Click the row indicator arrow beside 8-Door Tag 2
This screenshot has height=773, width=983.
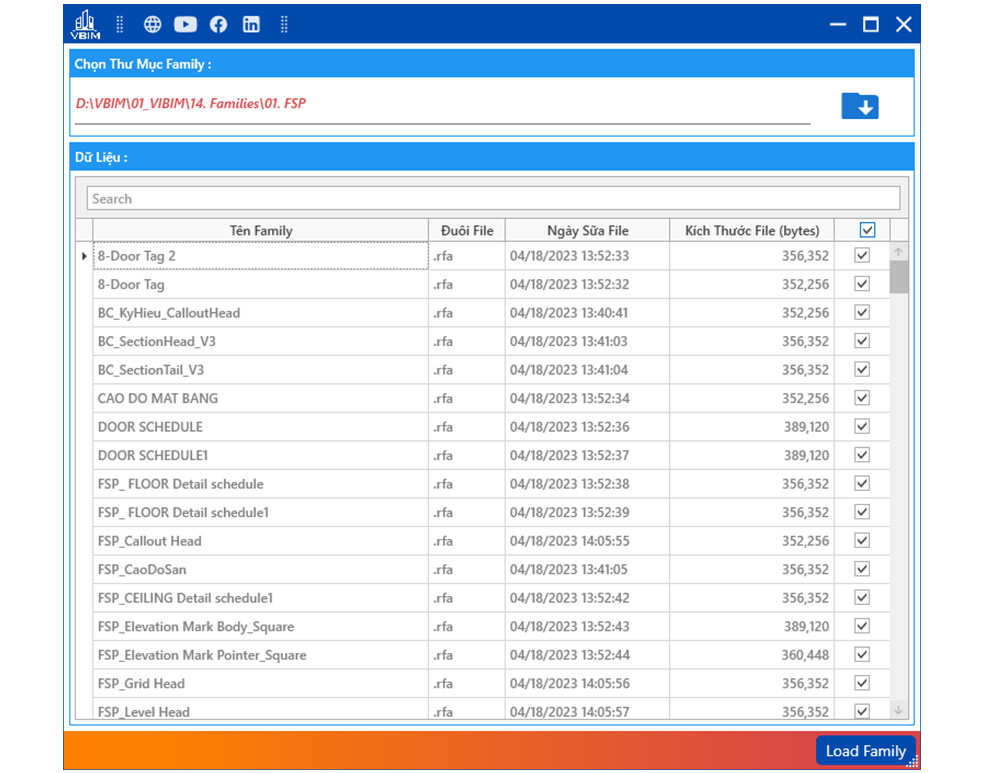84,257
